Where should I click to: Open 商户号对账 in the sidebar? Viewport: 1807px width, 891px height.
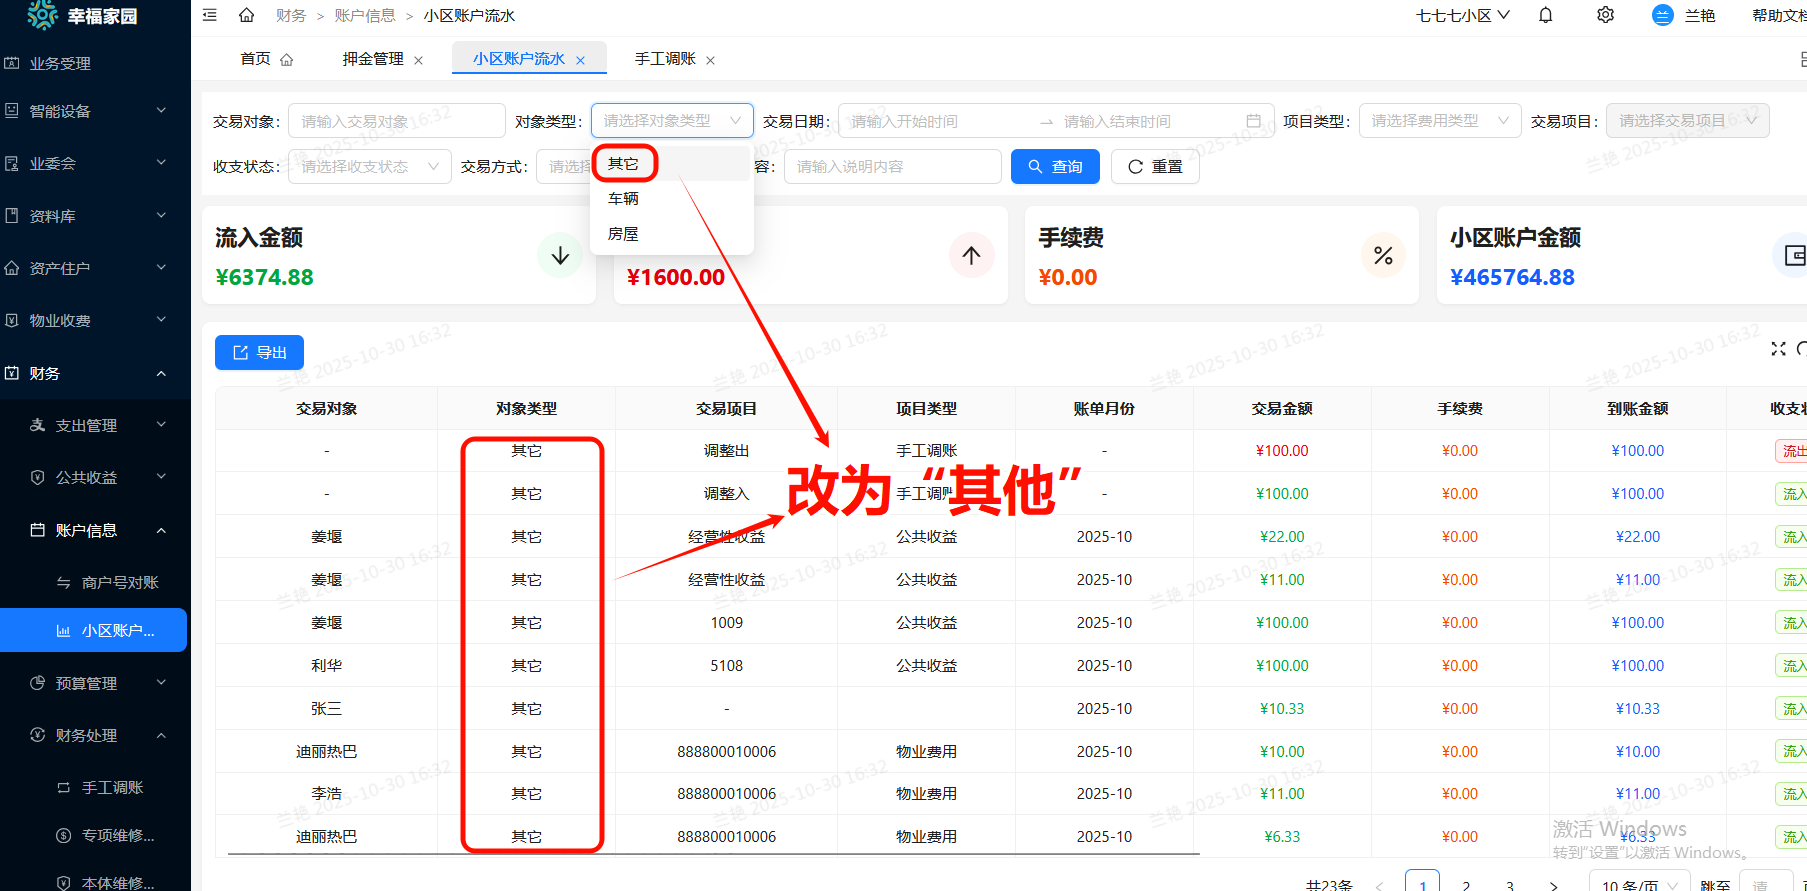pos(120,582)
